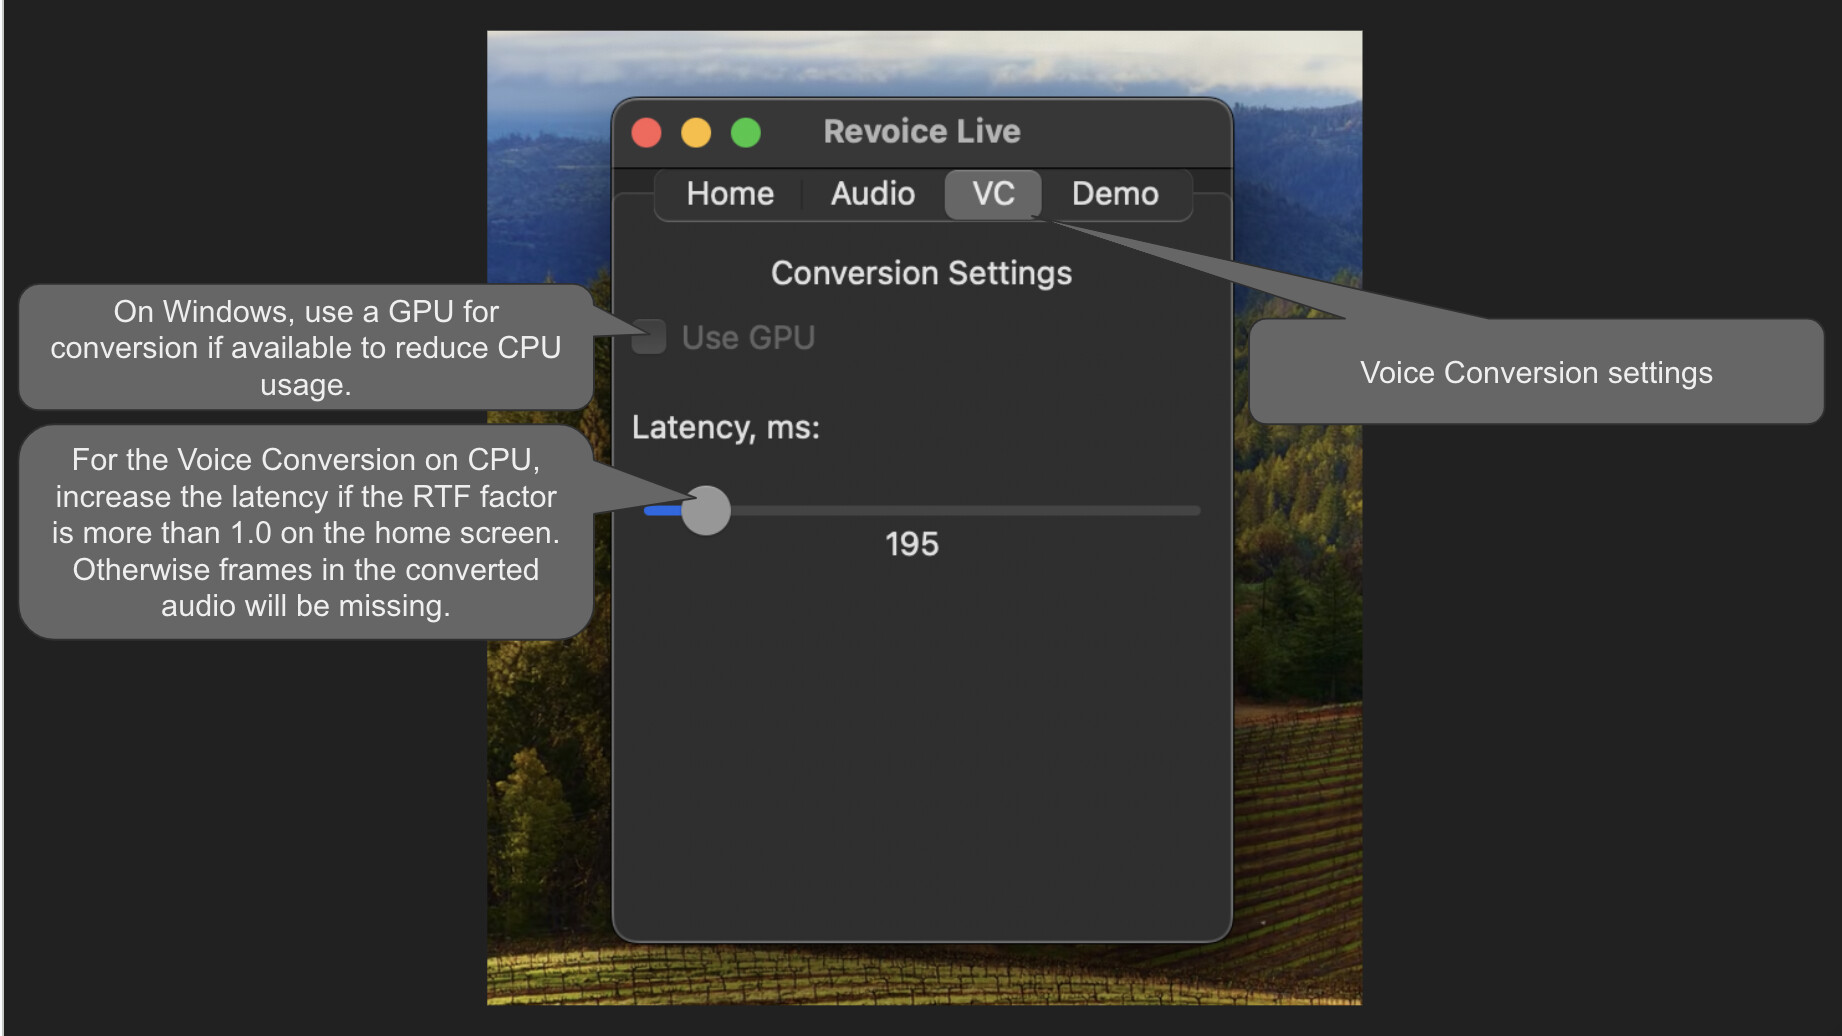Click the latency value 195
The height and width of the screenshot is (1036, 1842).
click(913, 544)
